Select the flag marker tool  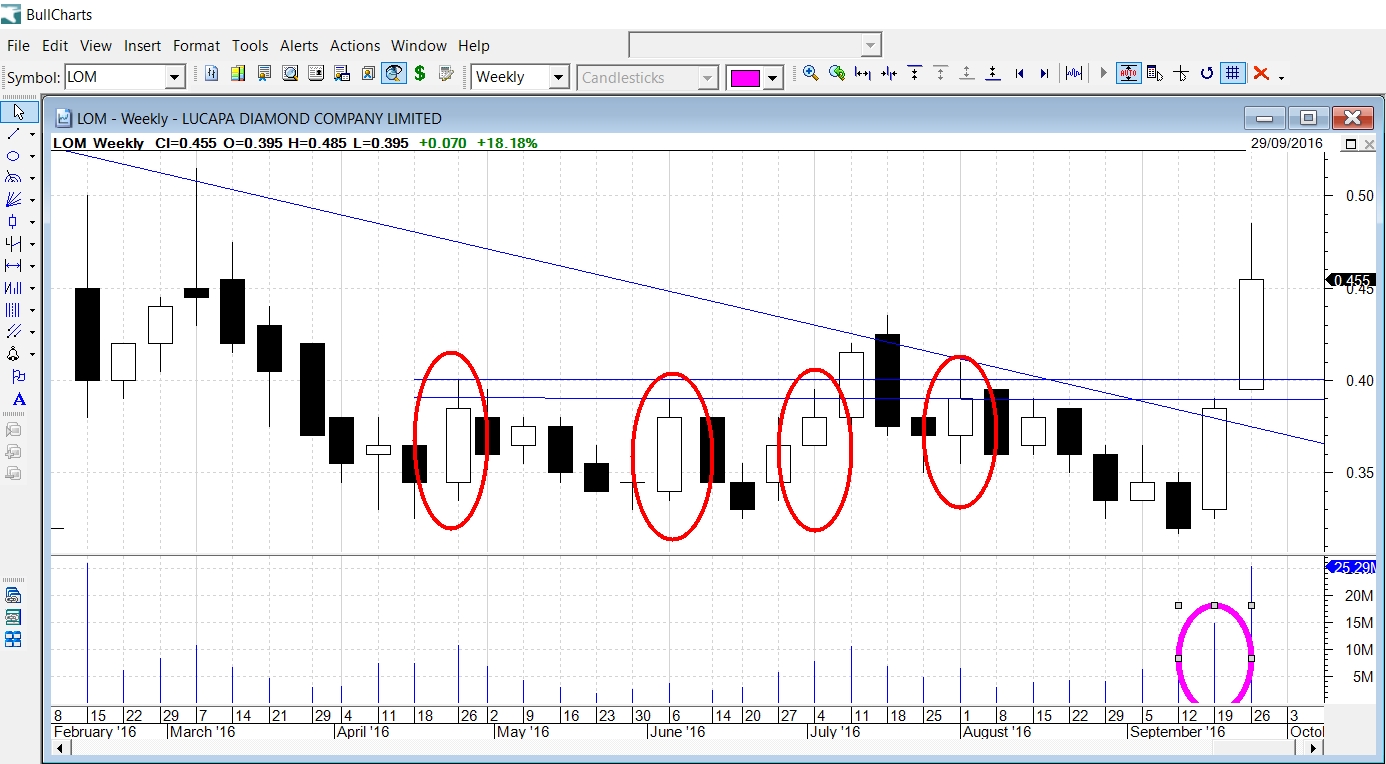click(x=18, y=377)
